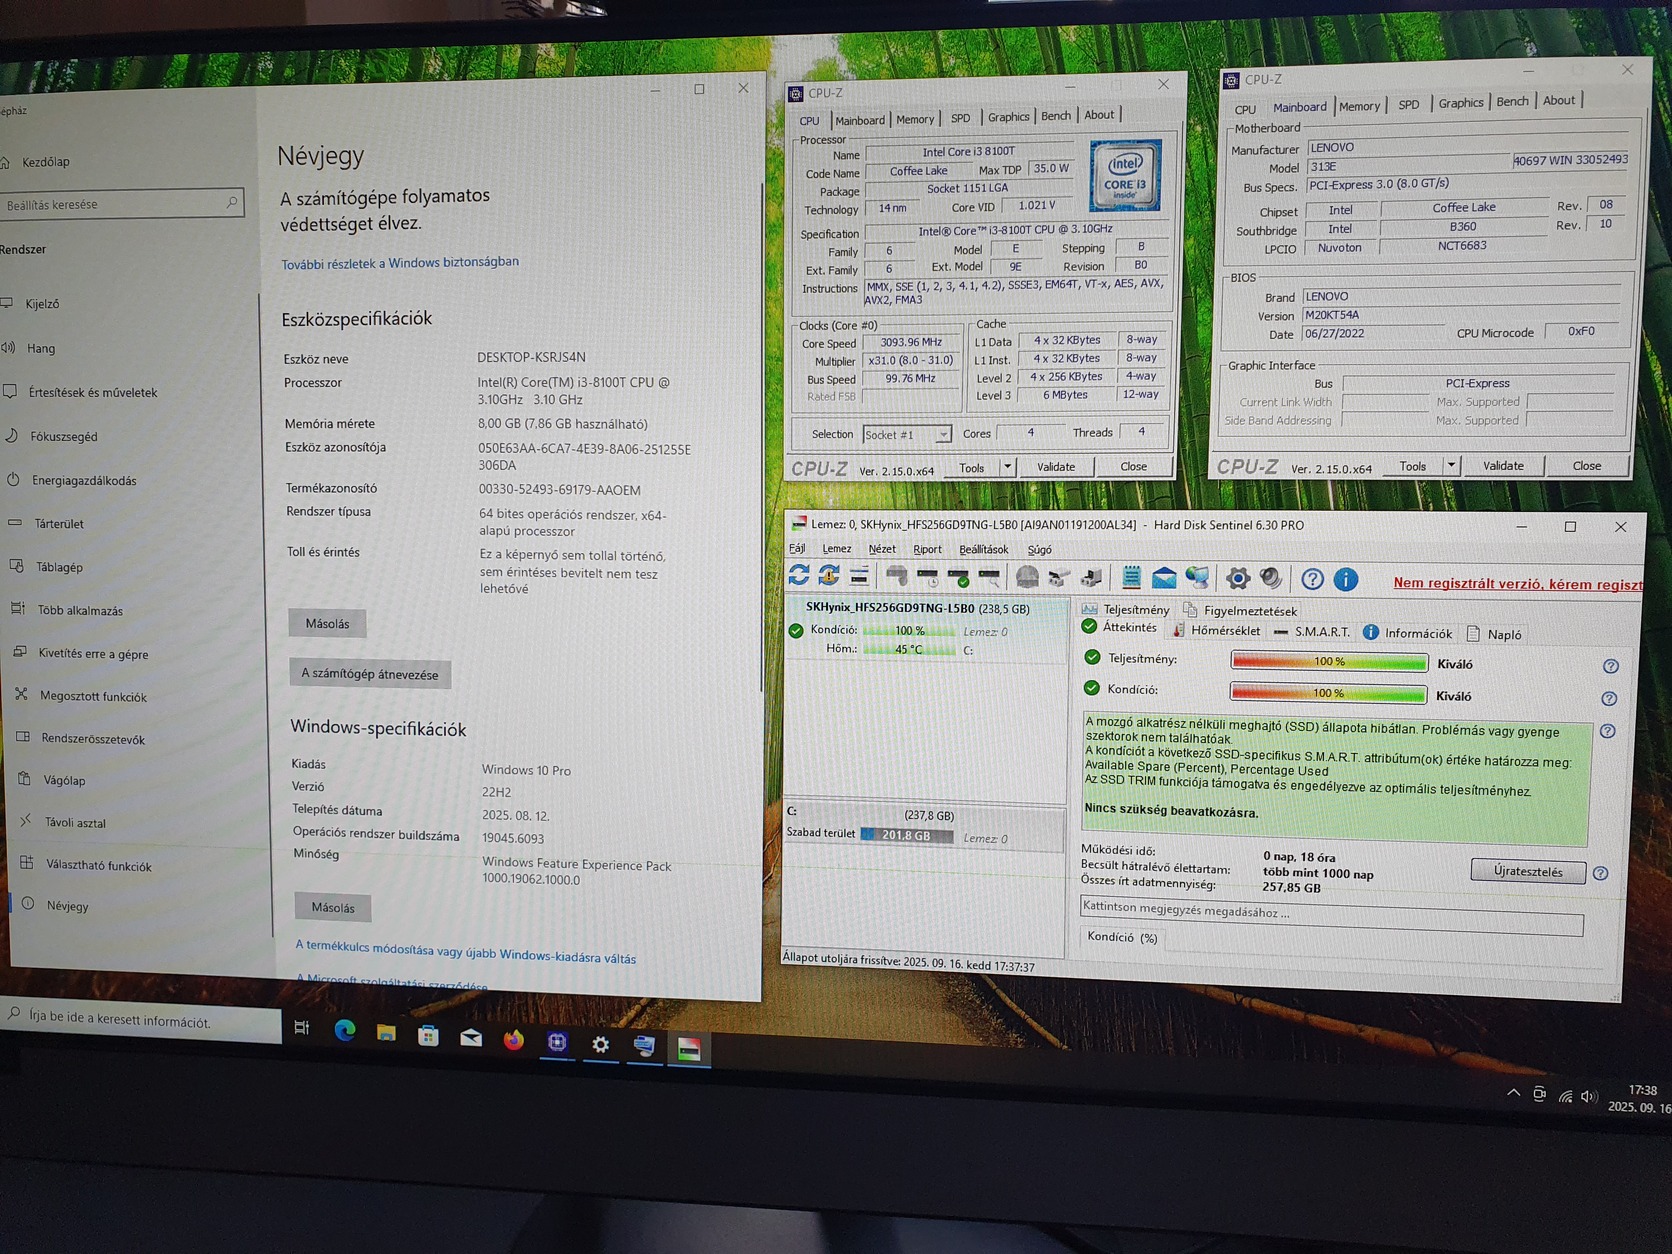Click the Beállítás keresése search field

[x=122, y=204]
